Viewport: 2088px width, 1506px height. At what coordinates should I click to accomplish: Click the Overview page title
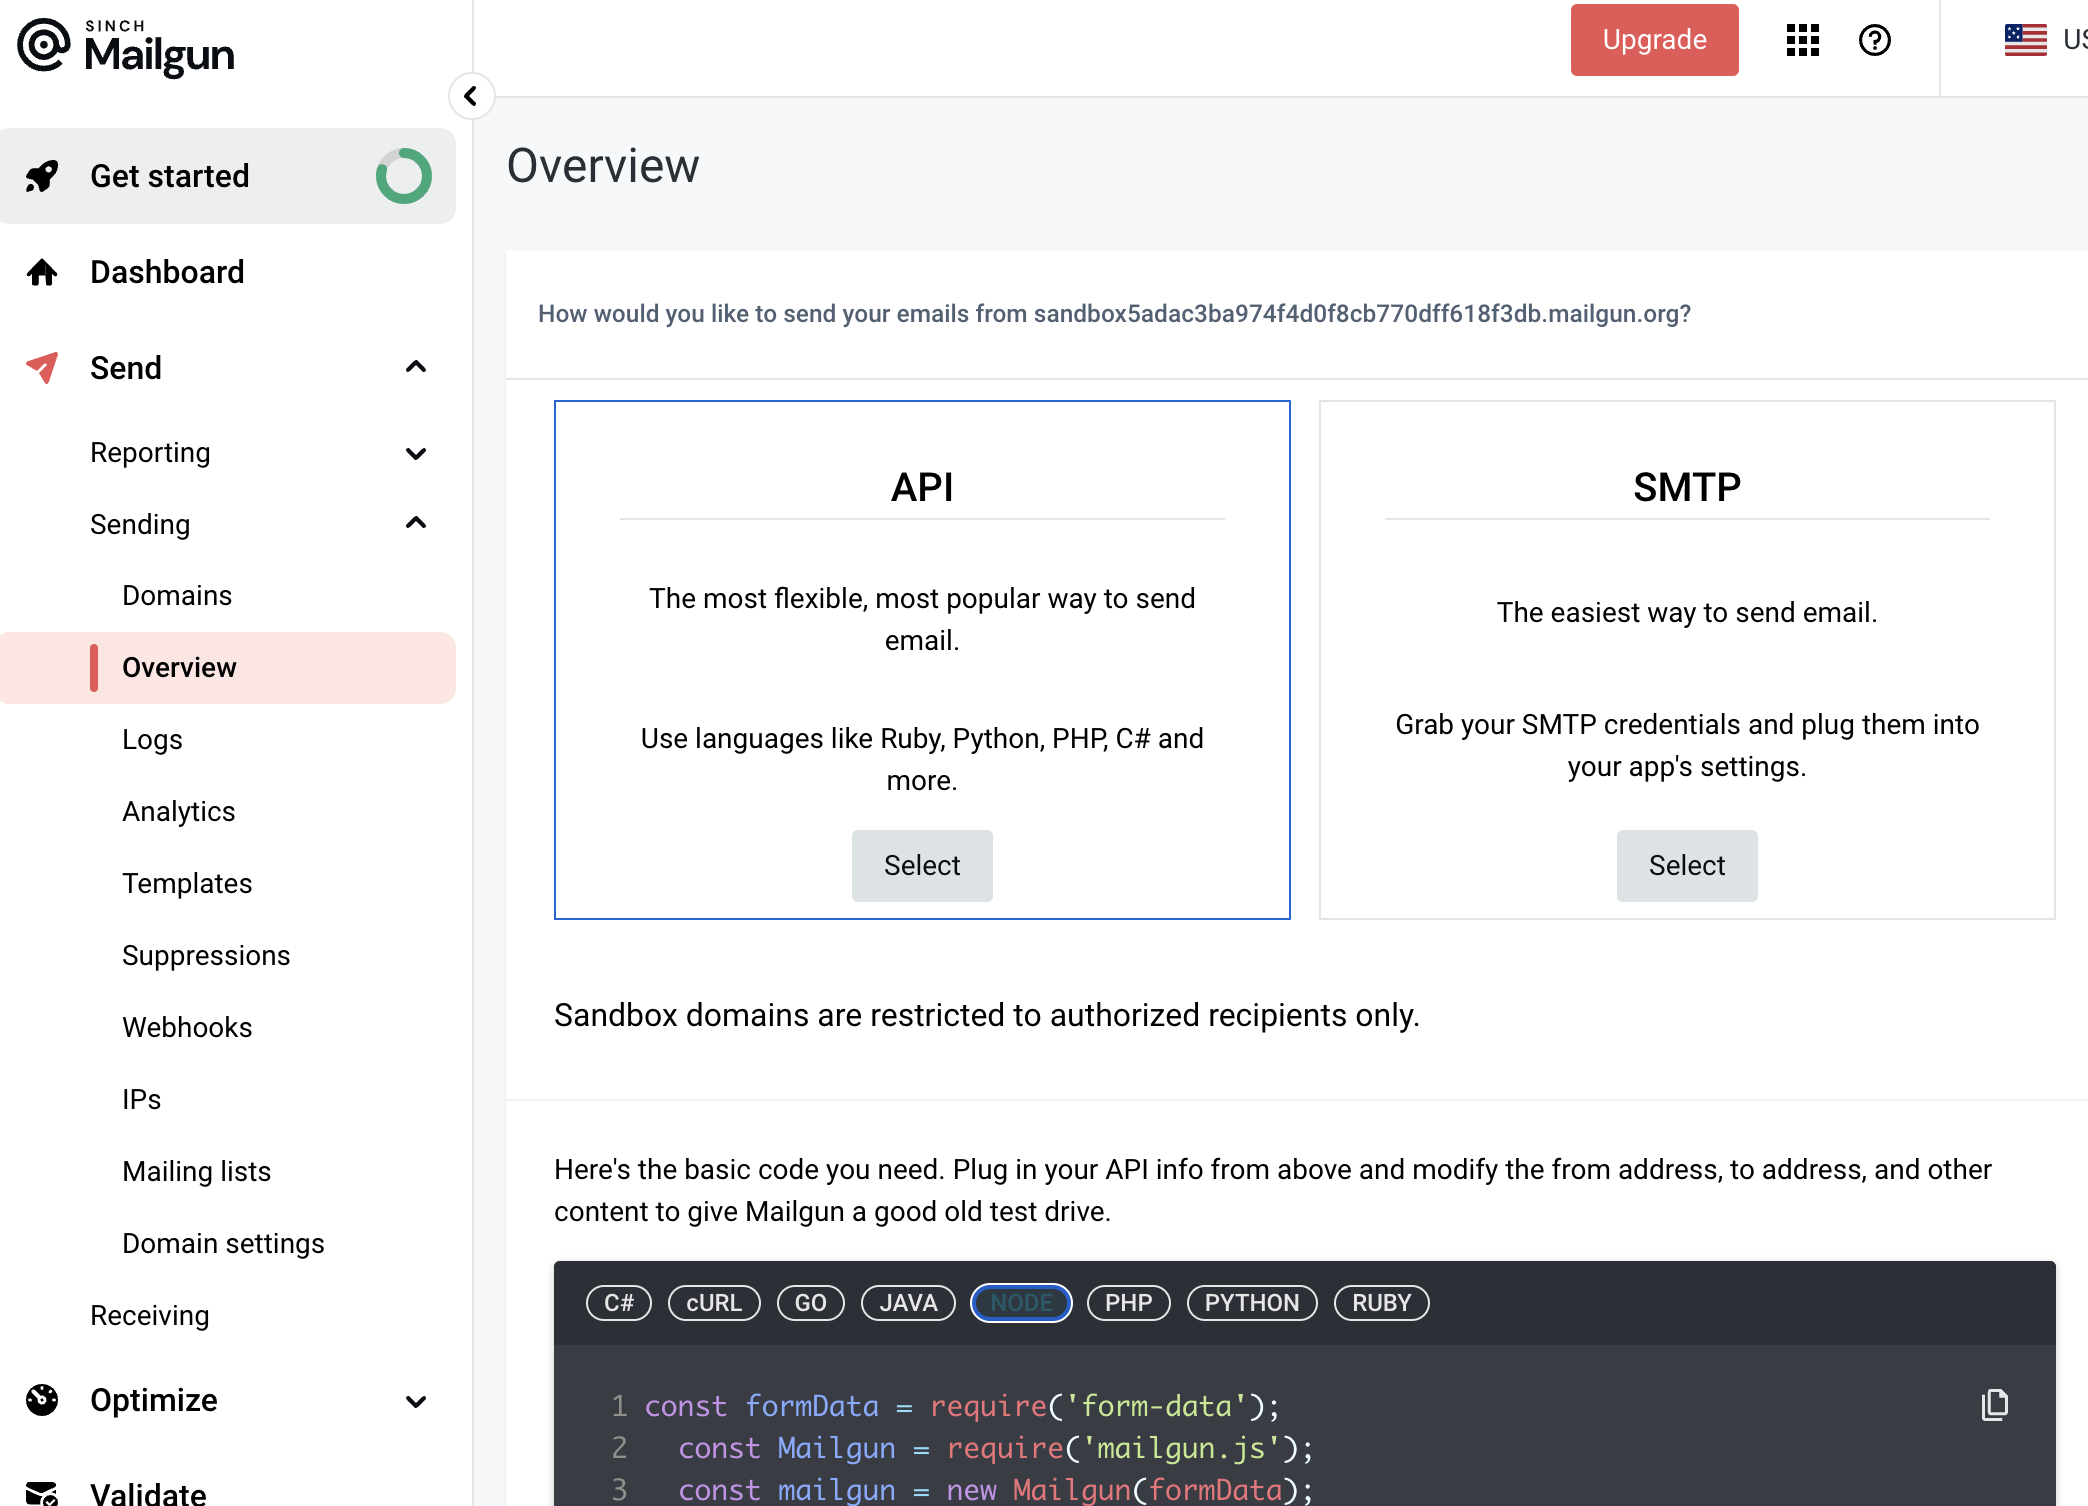pyautogui.click(x=603, y=166)
